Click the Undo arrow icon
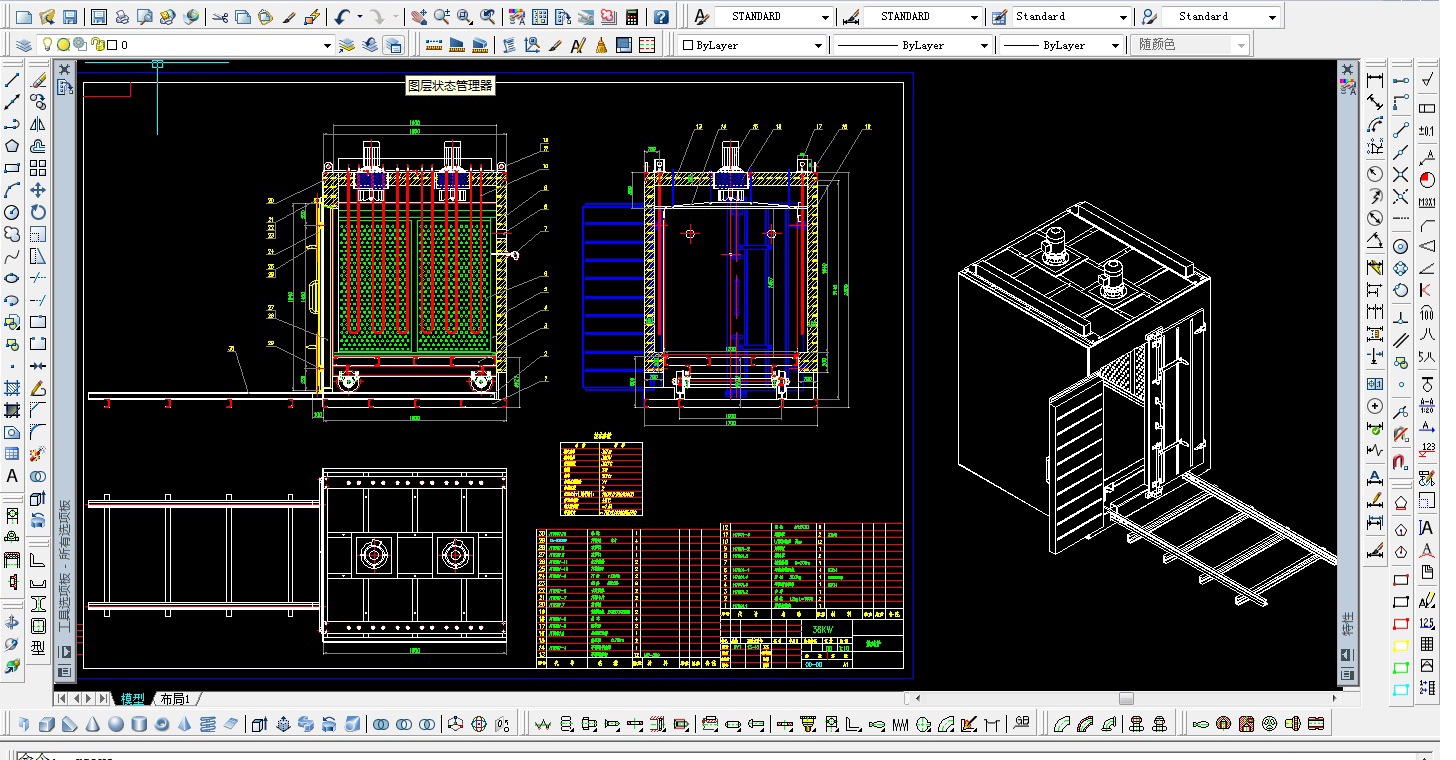The height and width of the screenshot is (760, 1456). click(x=342, y=17)
